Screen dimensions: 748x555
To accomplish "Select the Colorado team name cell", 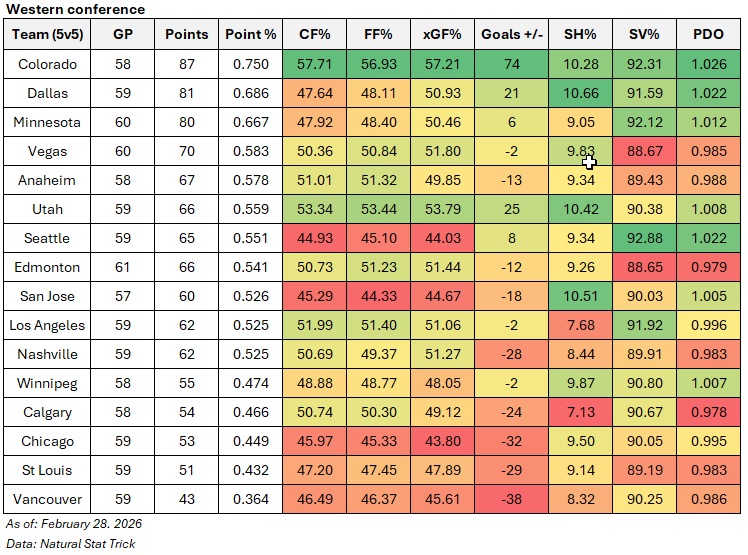I will tap(47, 64).
